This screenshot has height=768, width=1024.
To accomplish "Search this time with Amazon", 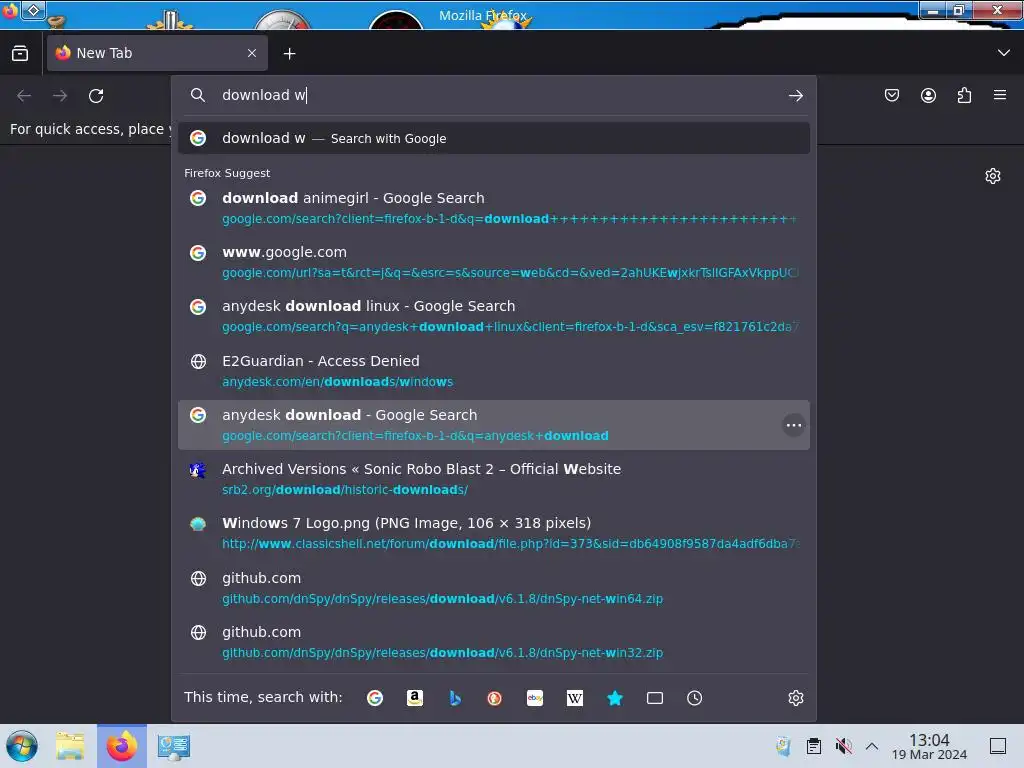I will click(x=415, y=698).
